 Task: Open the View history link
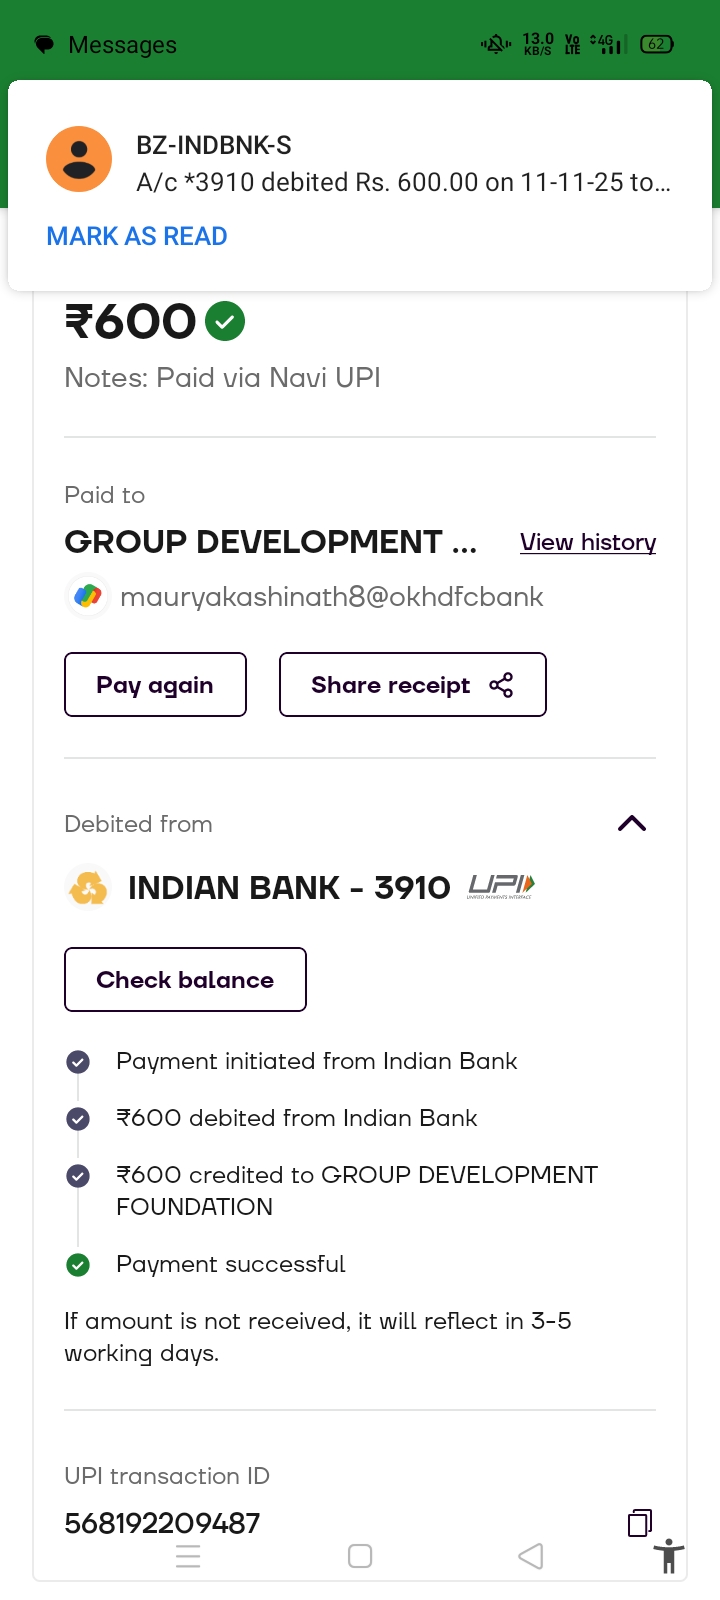click(588, 542)
